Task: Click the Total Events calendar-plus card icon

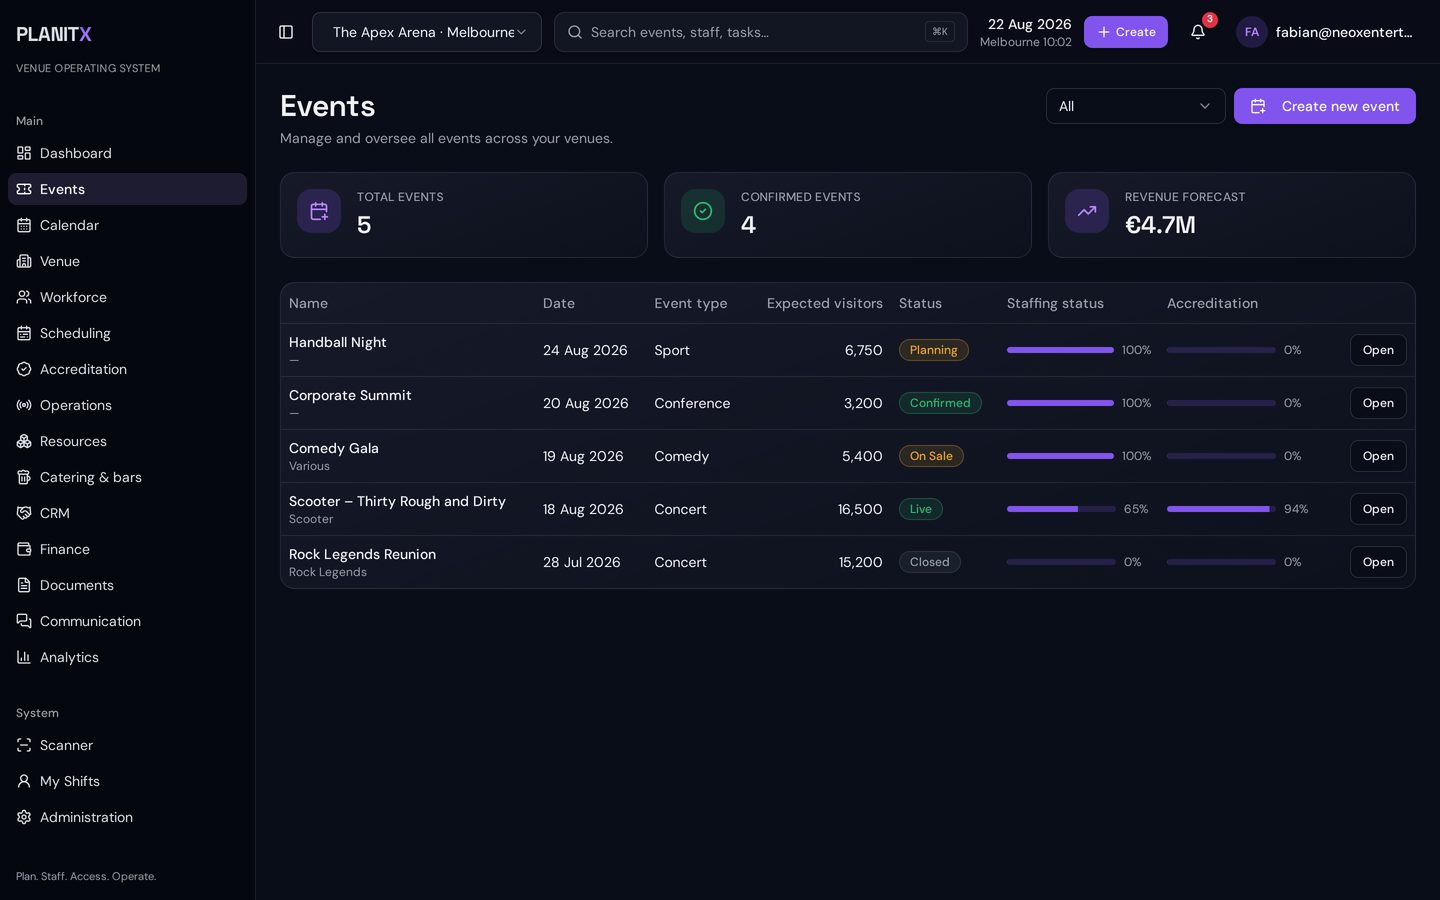Action: tap(319, 211)
